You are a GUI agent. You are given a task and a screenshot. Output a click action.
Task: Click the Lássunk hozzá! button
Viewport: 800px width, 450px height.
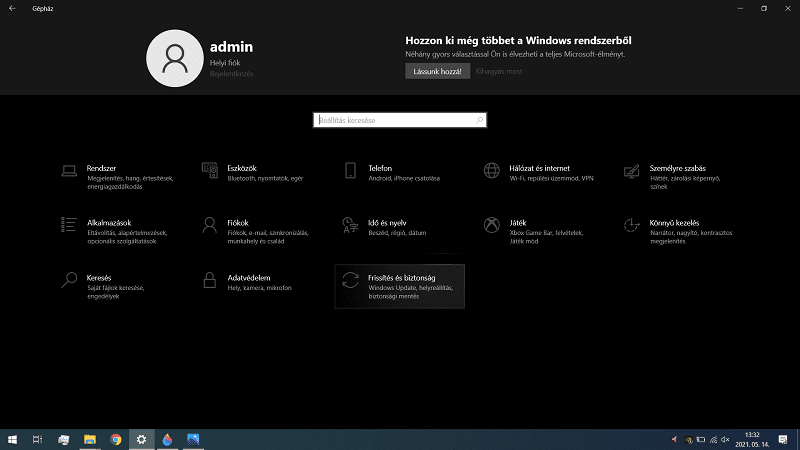(437, 72)
